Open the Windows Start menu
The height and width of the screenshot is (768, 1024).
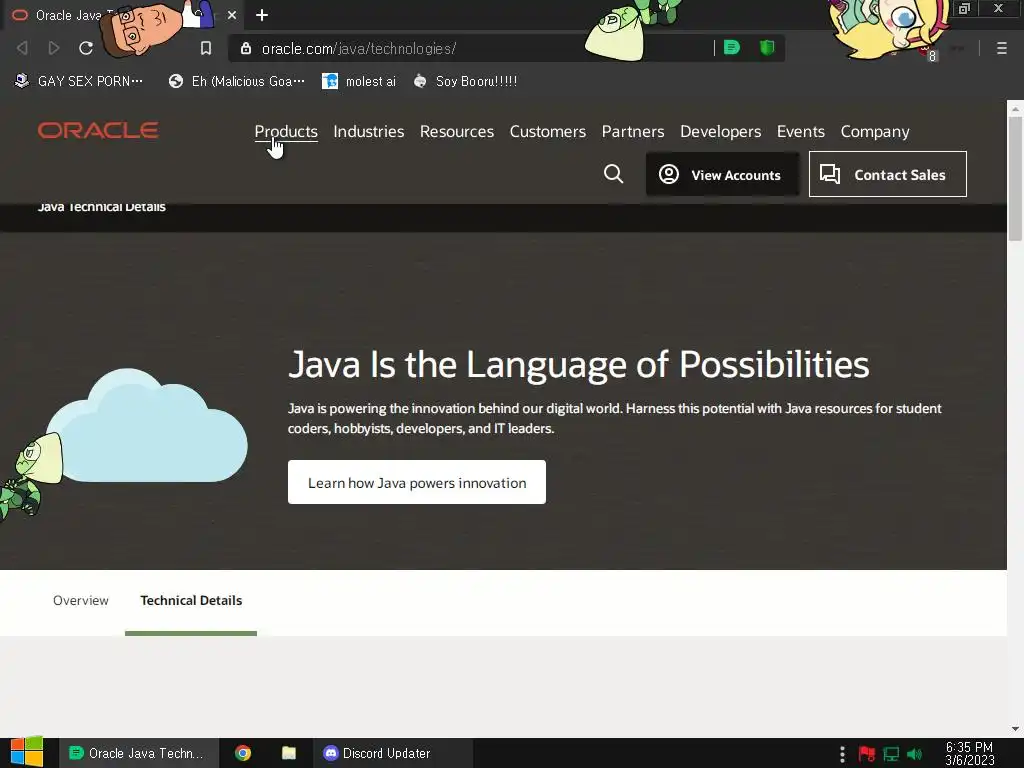[x=26, y=752]
